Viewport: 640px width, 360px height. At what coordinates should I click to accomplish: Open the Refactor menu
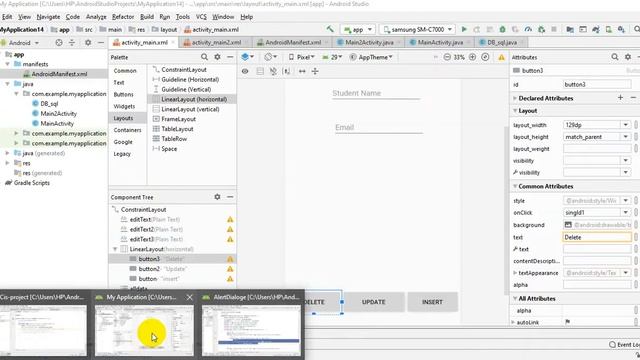[123, 17]
